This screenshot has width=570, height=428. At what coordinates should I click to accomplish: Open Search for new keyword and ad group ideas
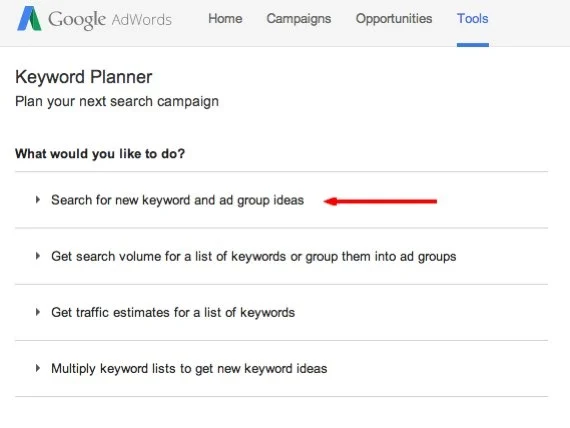(x=177, y=200)
